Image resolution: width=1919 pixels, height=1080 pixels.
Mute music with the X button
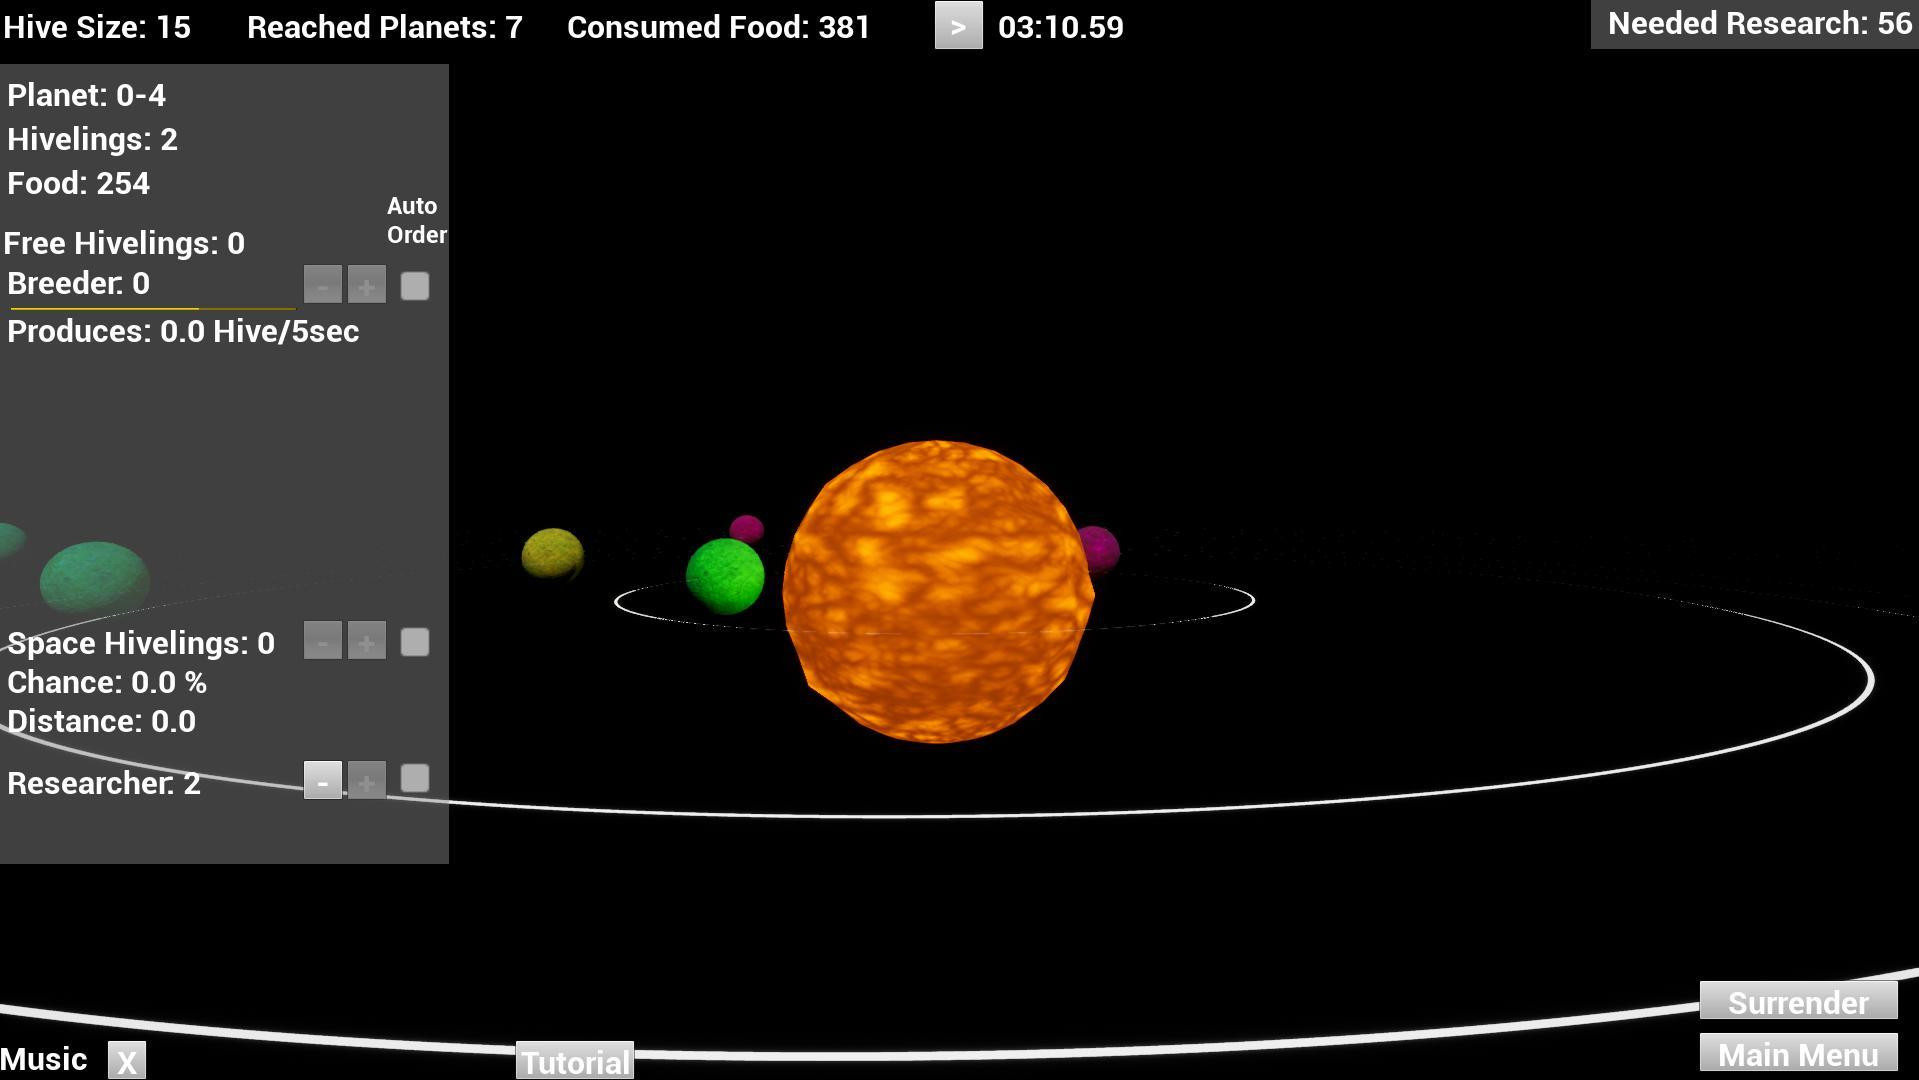[x=127, y=1061]
